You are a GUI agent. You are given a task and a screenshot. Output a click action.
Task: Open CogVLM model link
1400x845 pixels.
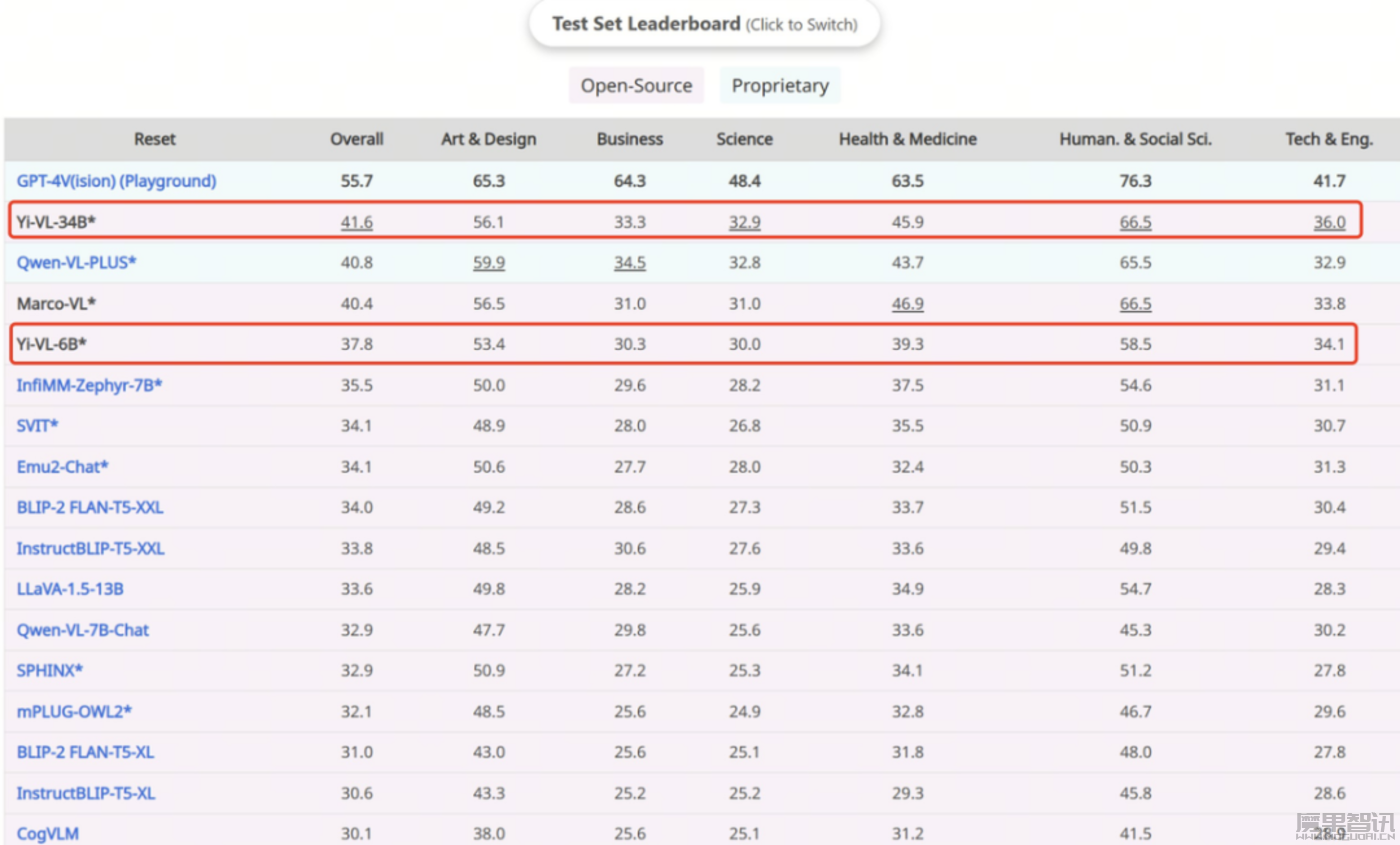pos(47,834)
